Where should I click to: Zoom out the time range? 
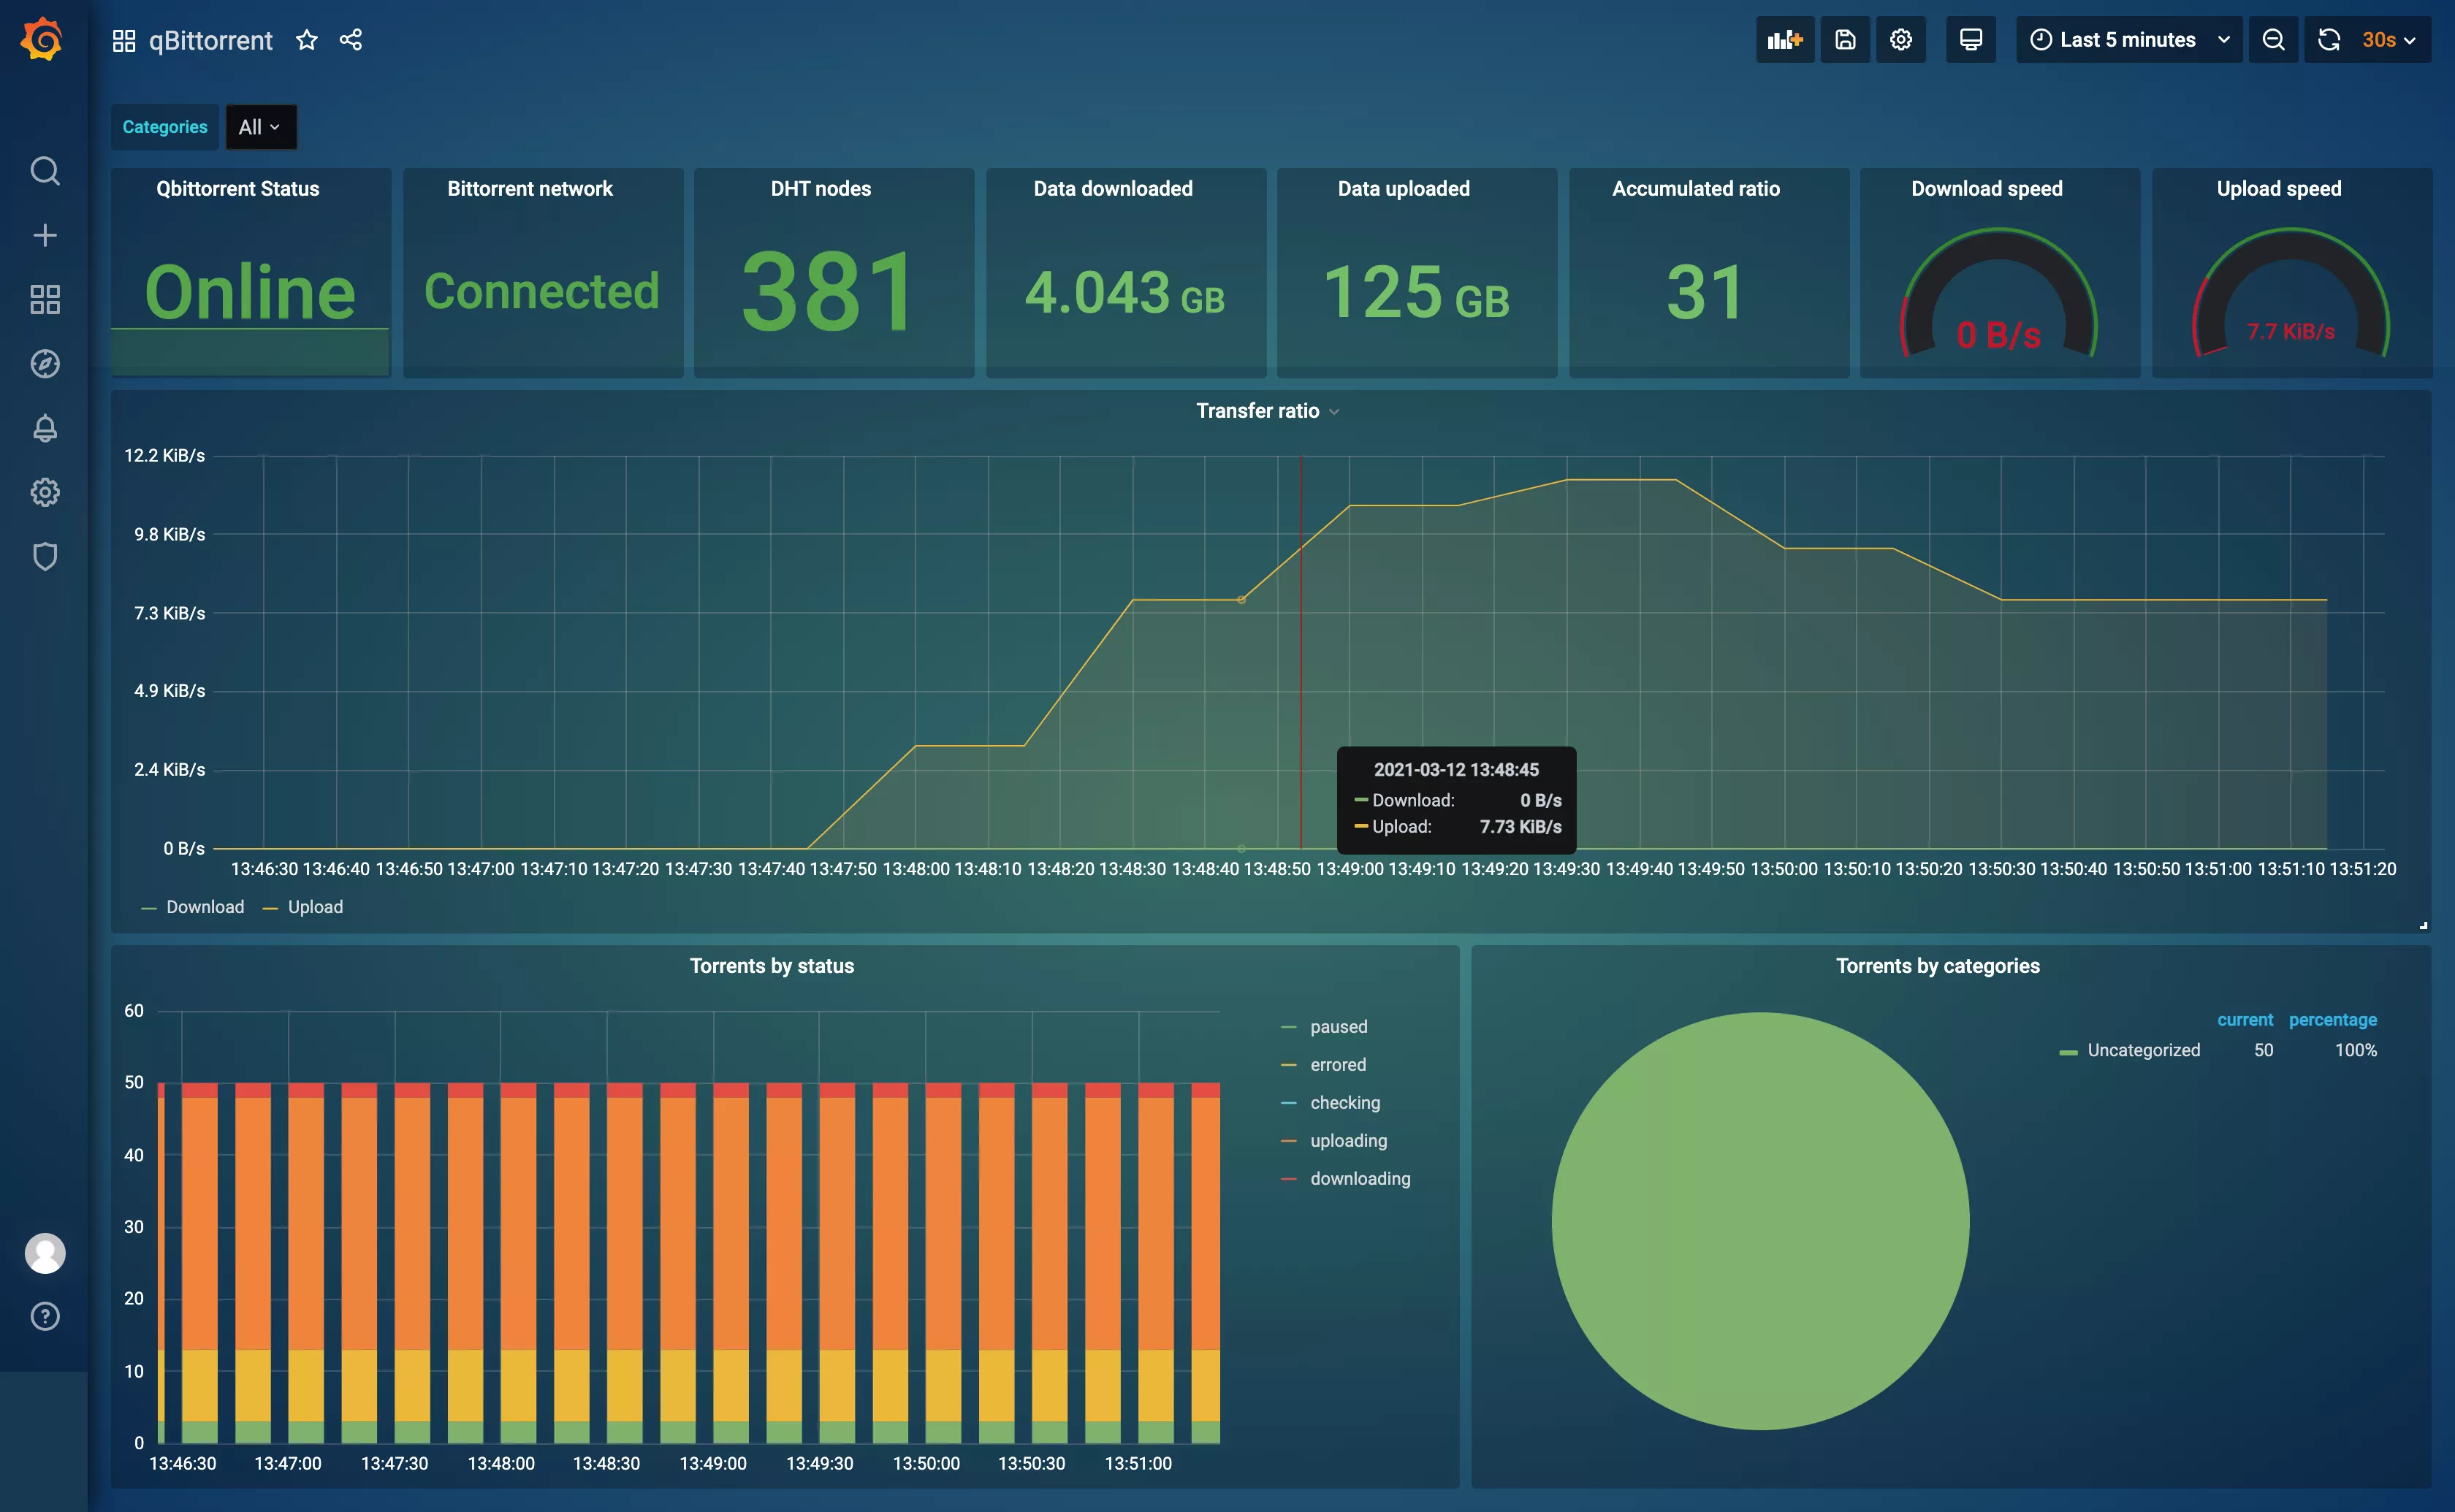(2273, 40)
